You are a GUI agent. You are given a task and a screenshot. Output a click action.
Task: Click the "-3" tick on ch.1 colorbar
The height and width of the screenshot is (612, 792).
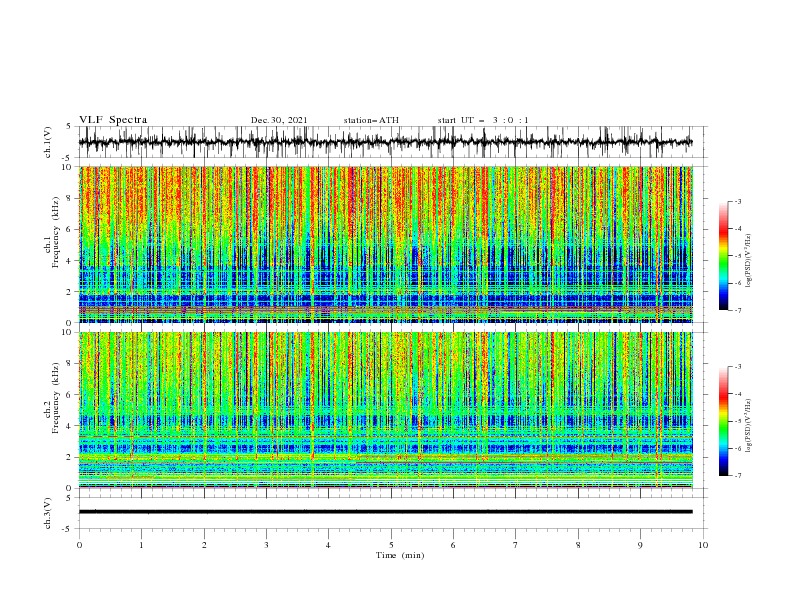pos(738,201)
